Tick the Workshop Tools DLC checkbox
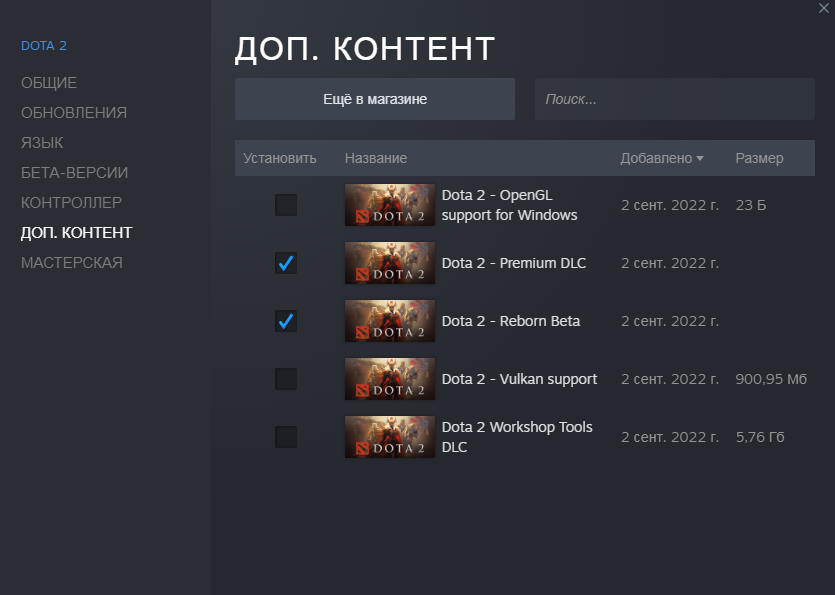 click(285, 437)
